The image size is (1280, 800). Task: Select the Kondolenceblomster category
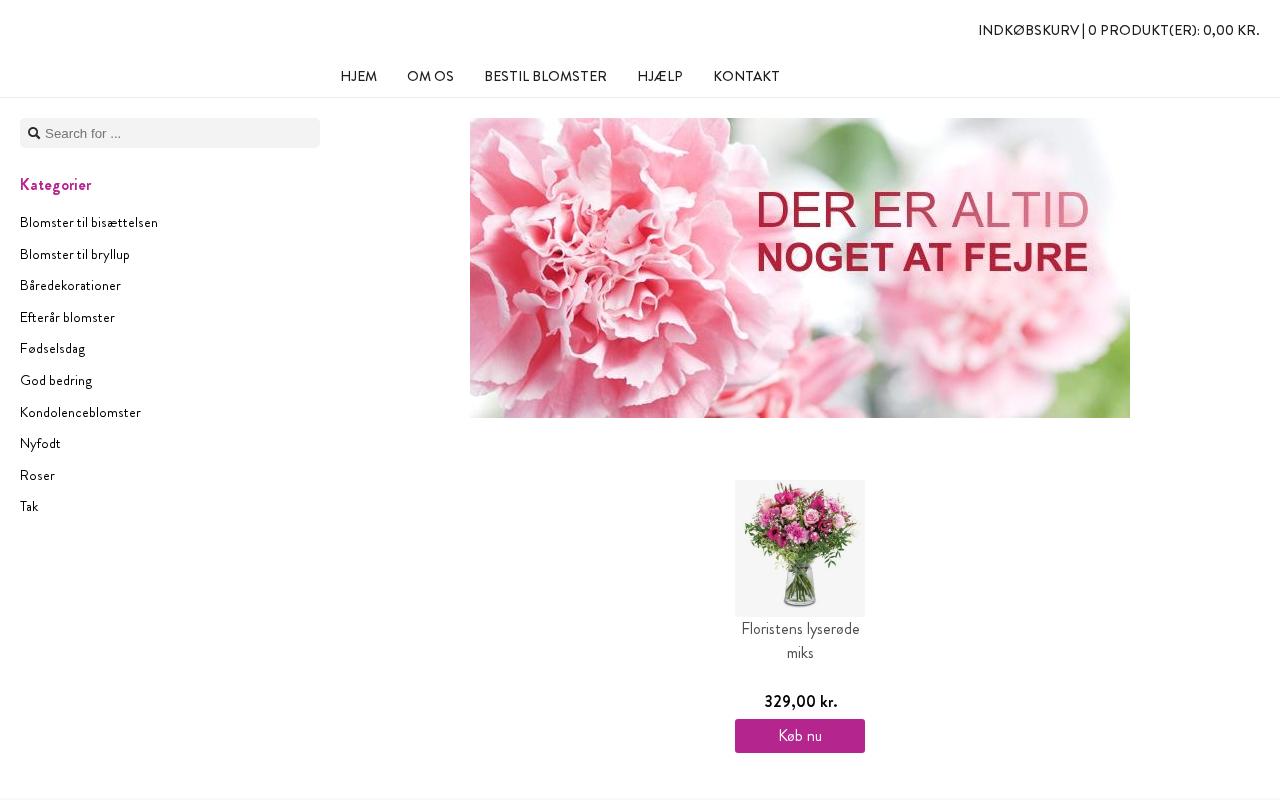(x=80, y=412)
